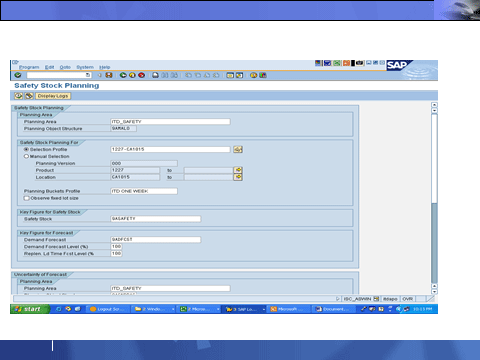The image size is (480, 360).
Task: Open the Program menu
Action: 29,67
